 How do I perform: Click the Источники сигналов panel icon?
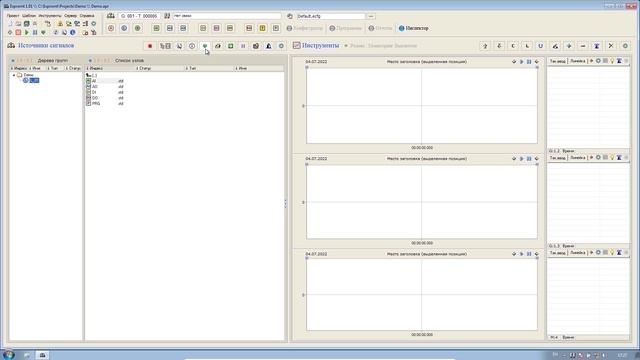(x=11, y=45)
